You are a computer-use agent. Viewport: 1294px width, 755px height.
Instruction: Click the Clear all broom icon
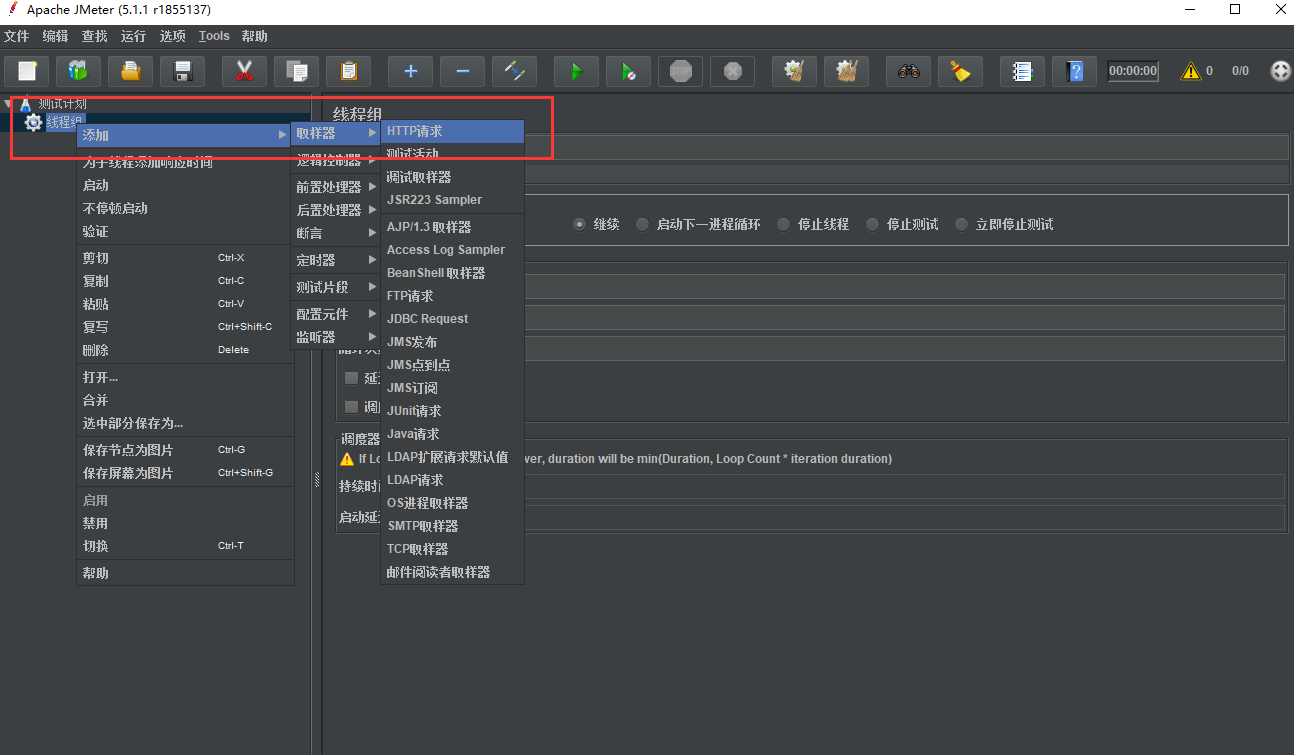coord(960,71)
